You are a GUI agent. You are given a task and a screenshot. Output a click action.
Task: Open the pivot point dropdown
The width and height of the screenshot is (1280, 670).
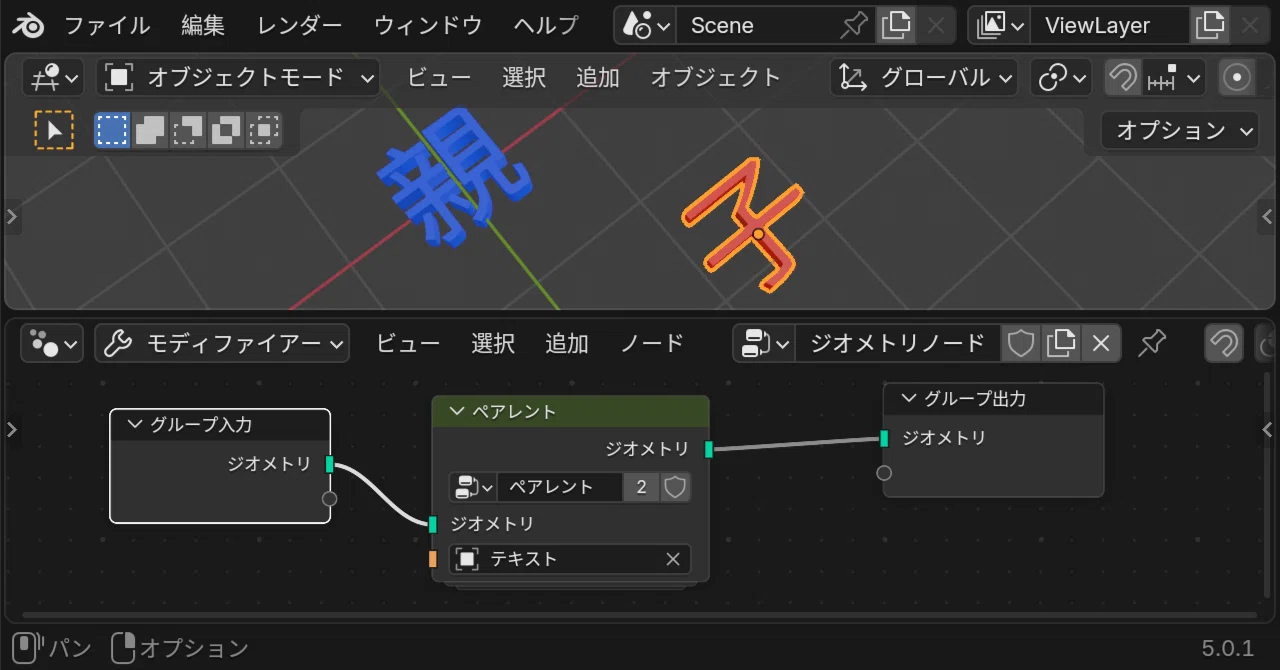tap(1062, 77)
